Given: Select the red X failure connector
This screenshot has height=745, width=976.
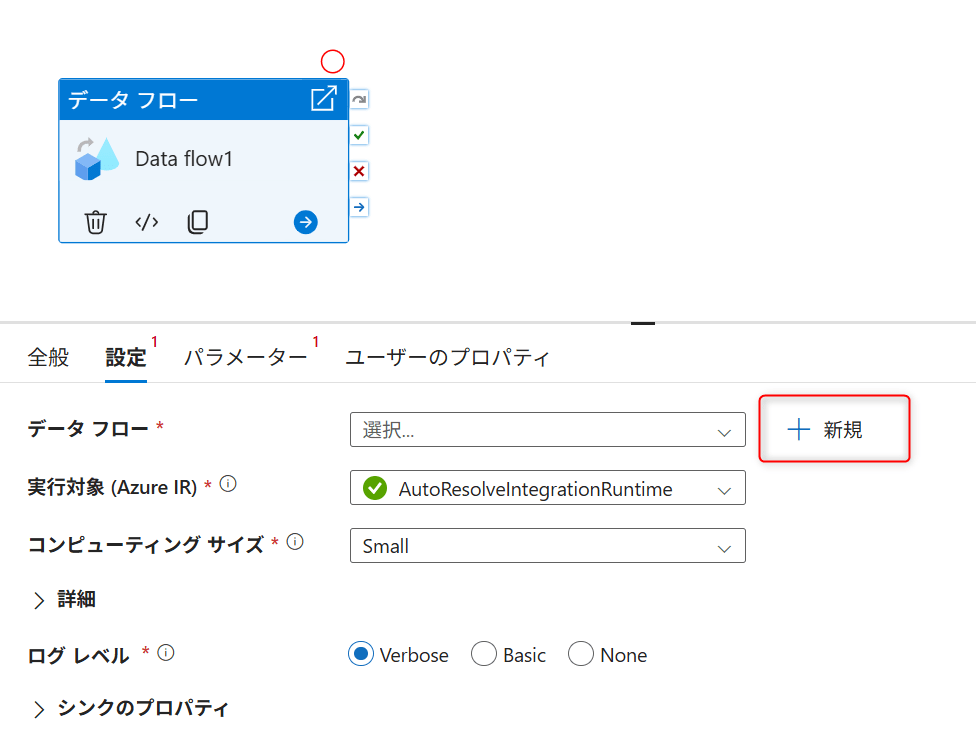Looking at the screenshot, I should [359, 171].
